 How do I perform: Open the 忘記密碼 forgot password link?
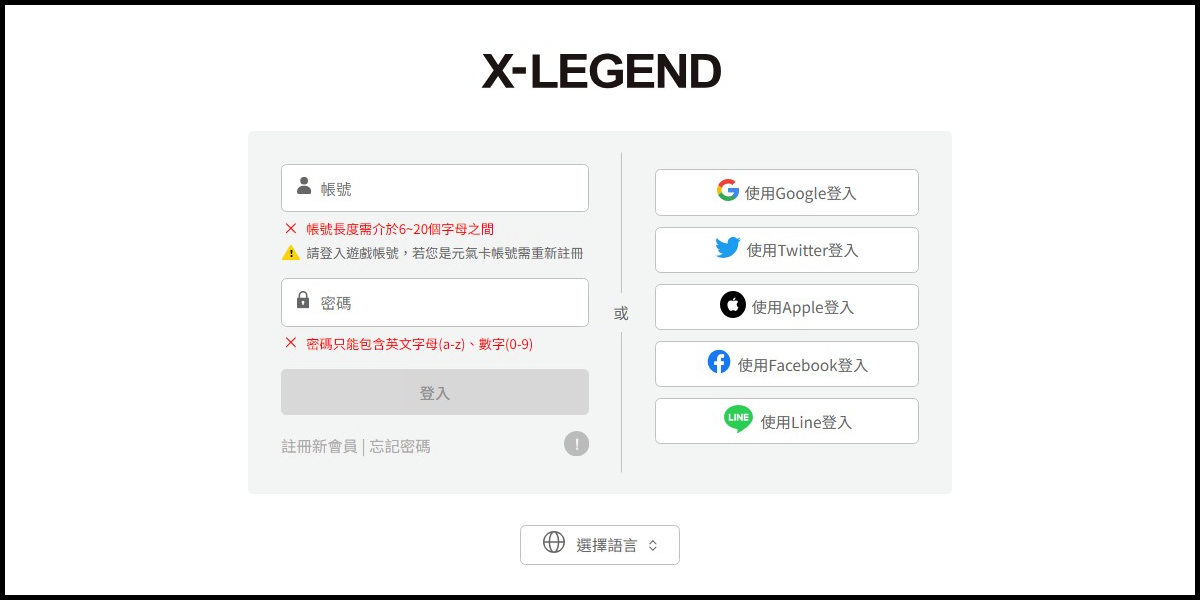point(400,446)
